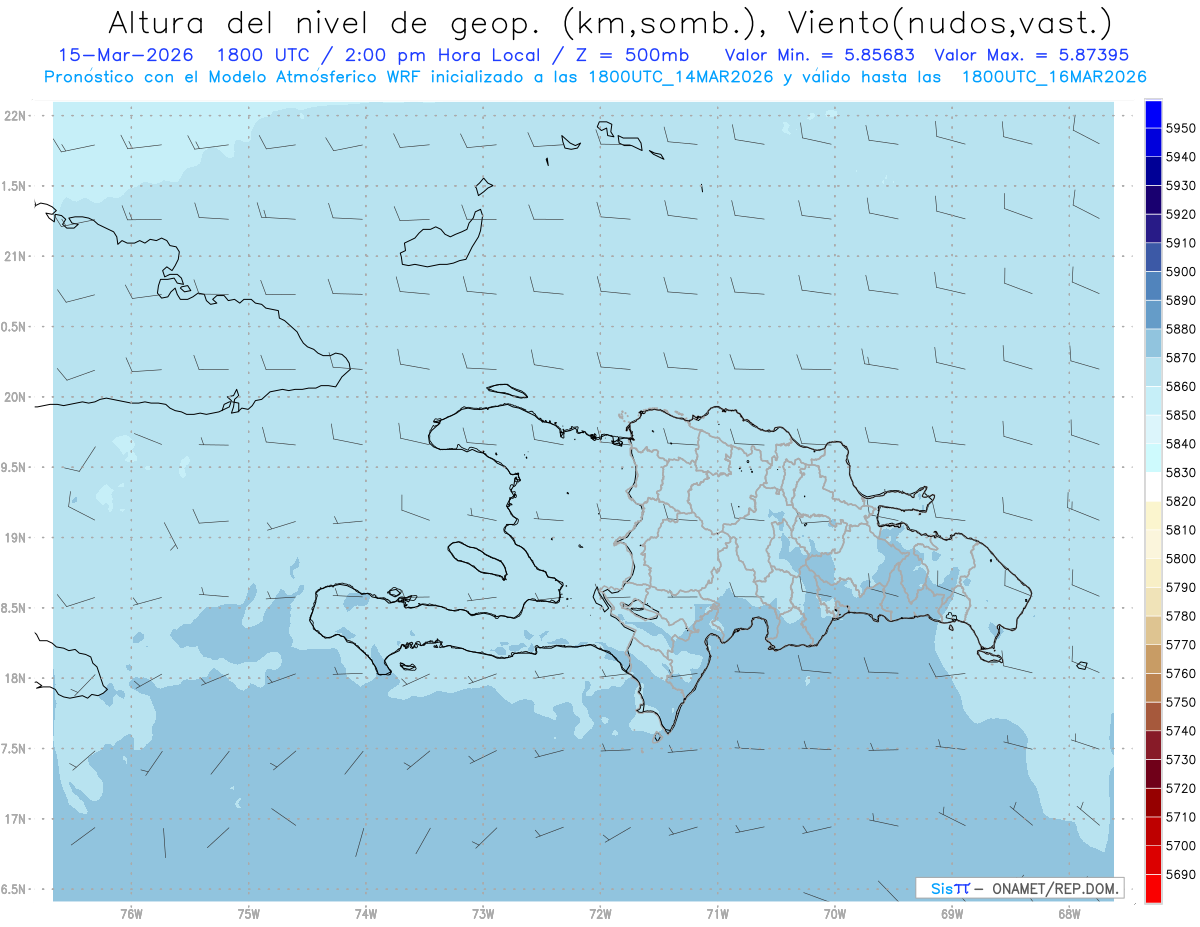Click the '71W' longitude label
Screen dimensions: 1200x927
[x=717, y=914]
